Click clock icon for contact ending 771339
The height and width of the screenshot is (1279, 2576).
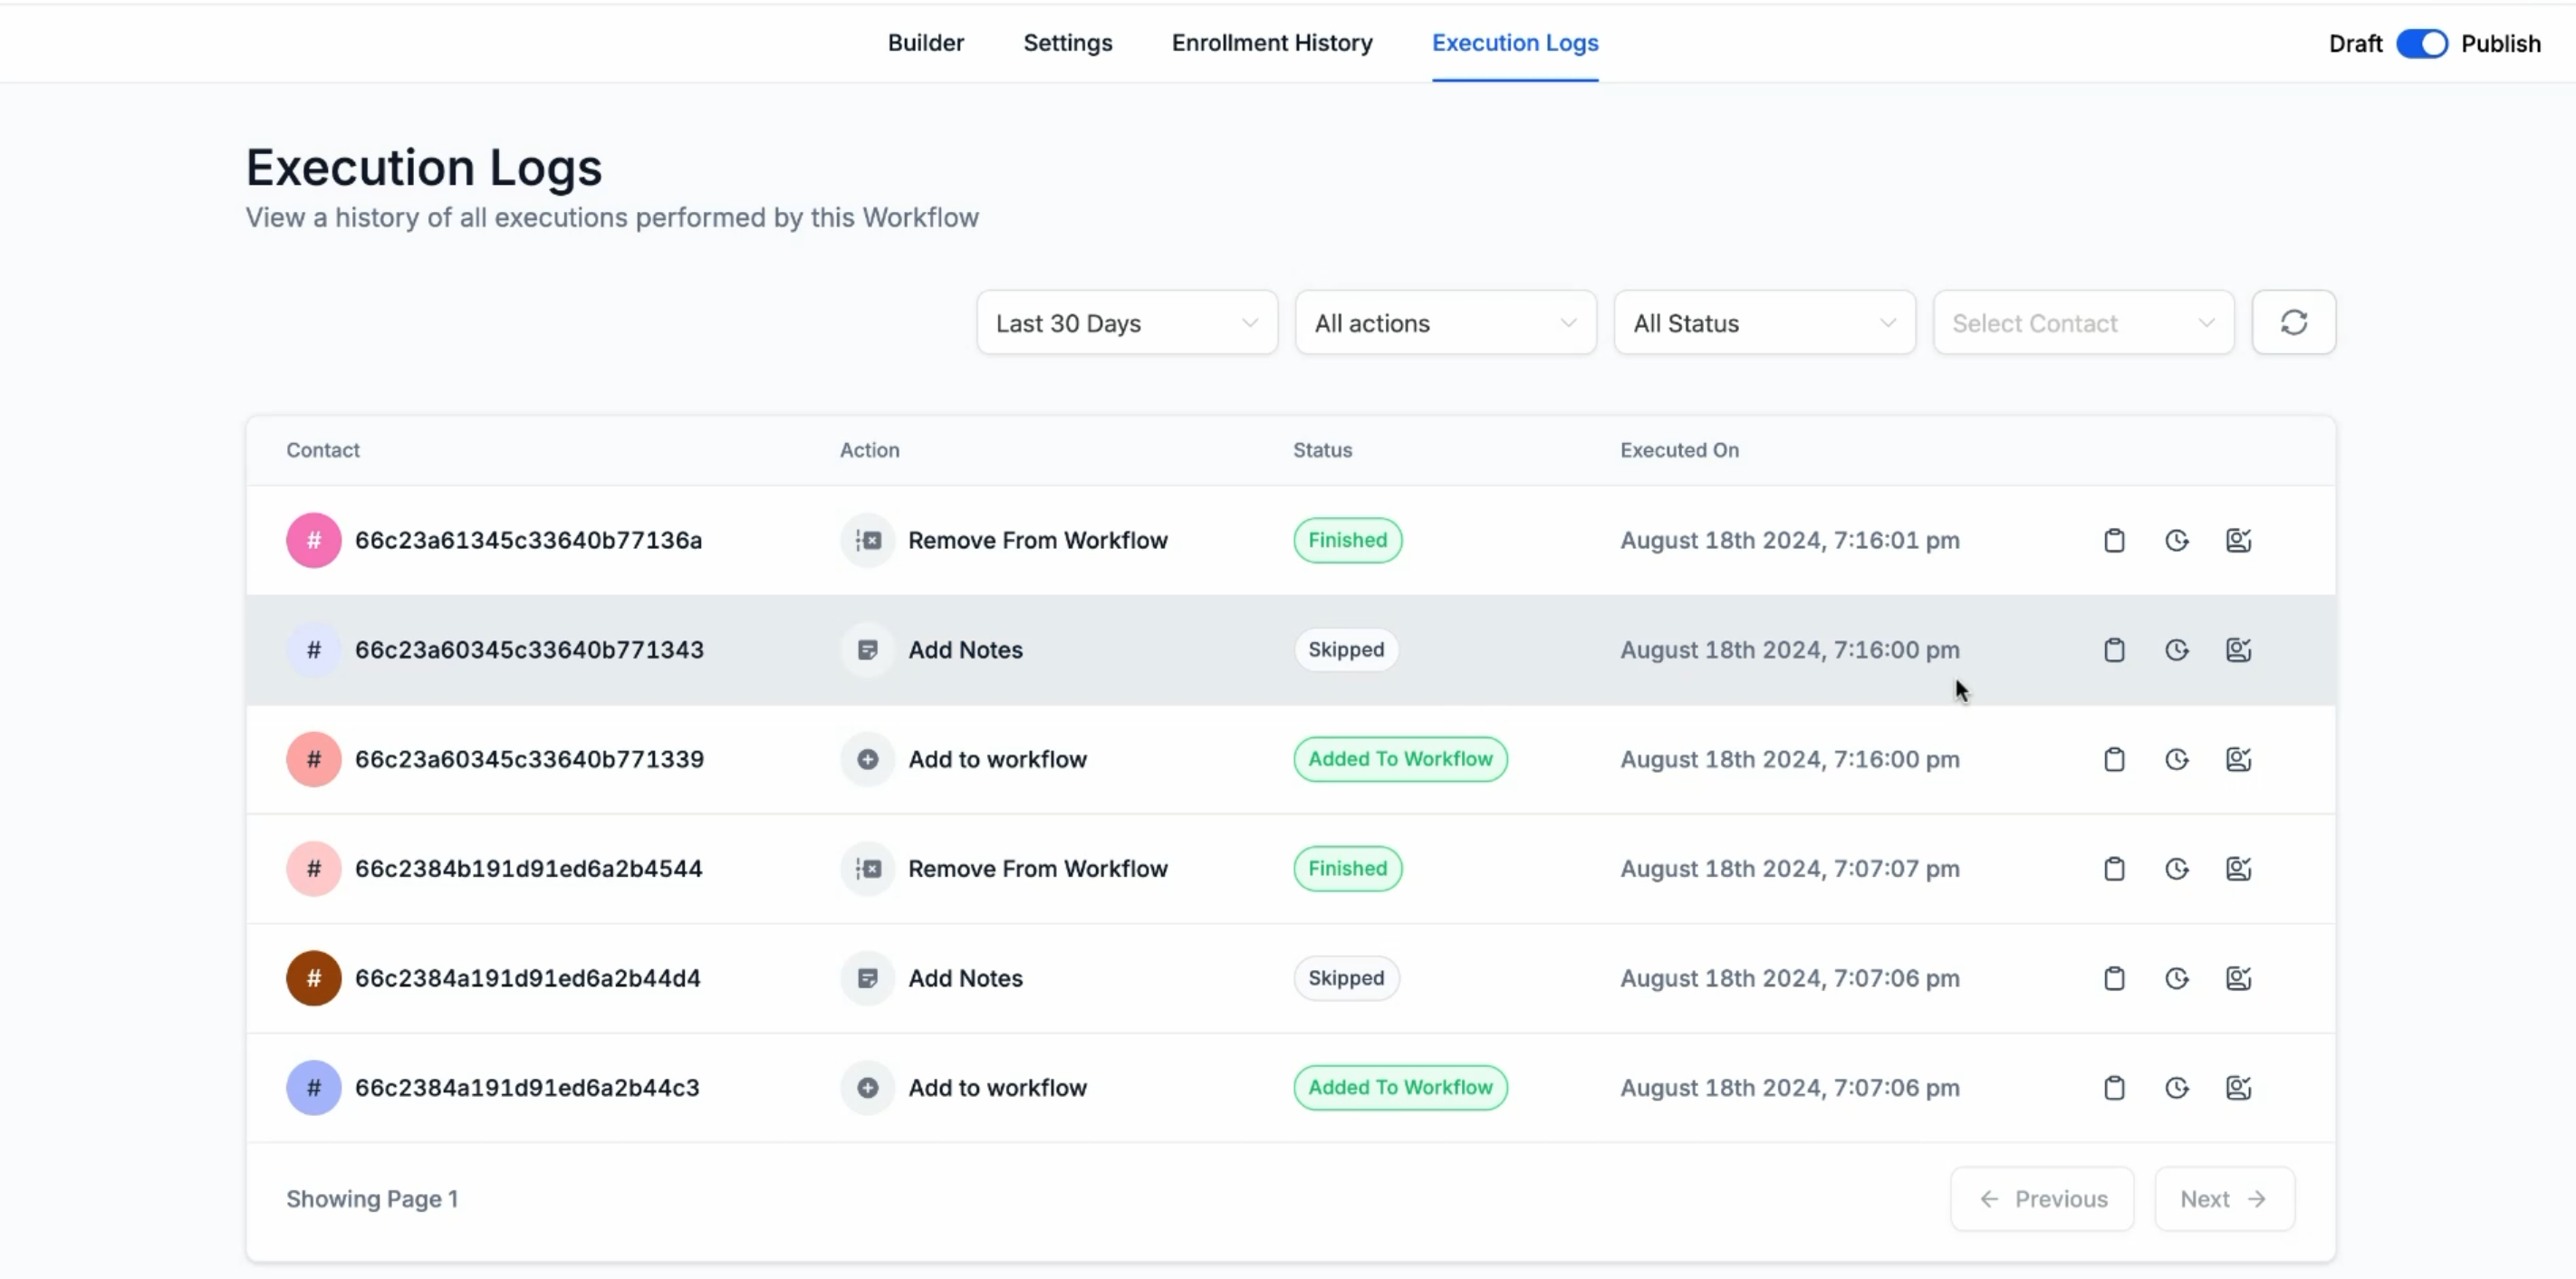point(2176,760)
